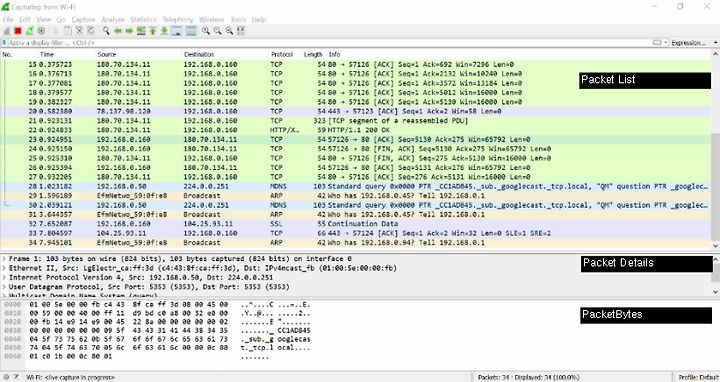This screenshot has width=720, height=382.
Task: Click the expert information status bar icon
Action: [x=6, y=377]
